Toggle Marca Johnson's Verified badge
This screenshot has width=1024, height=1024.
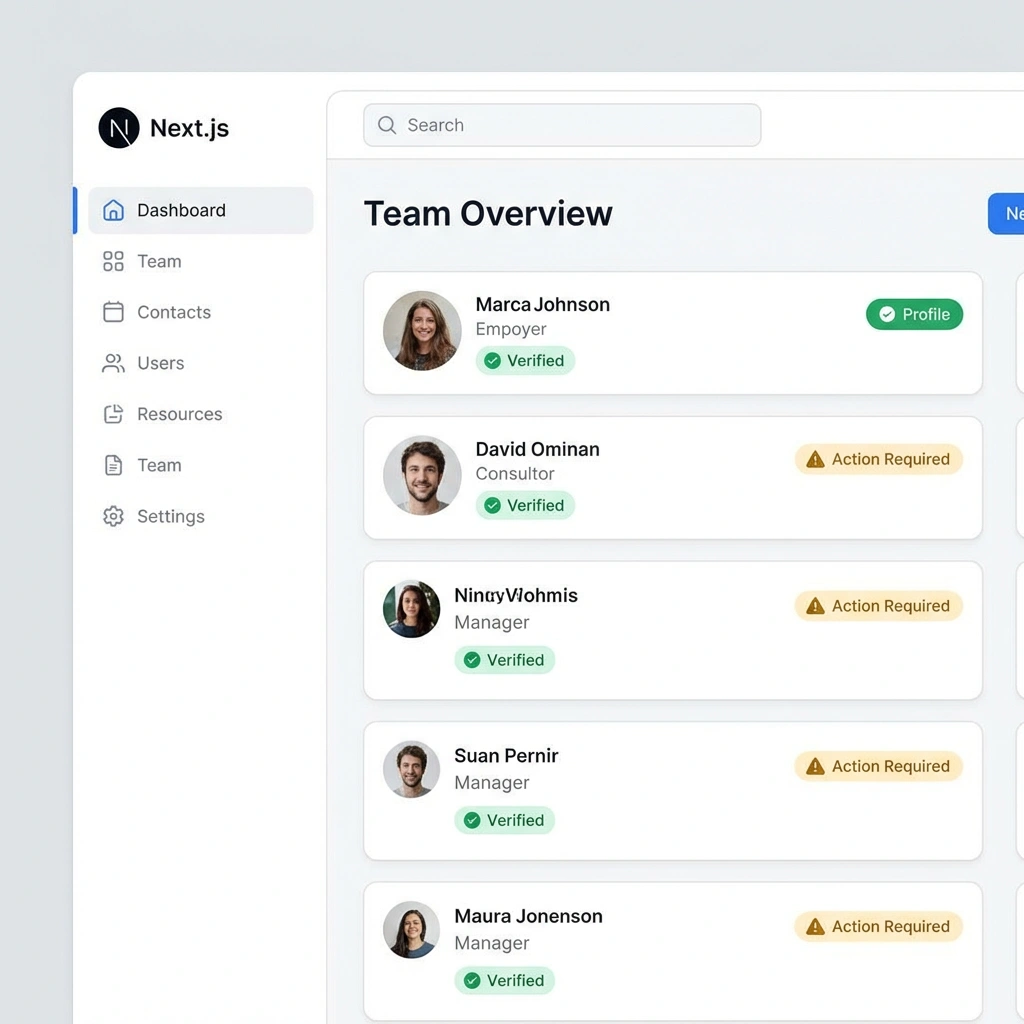[525, 360]
